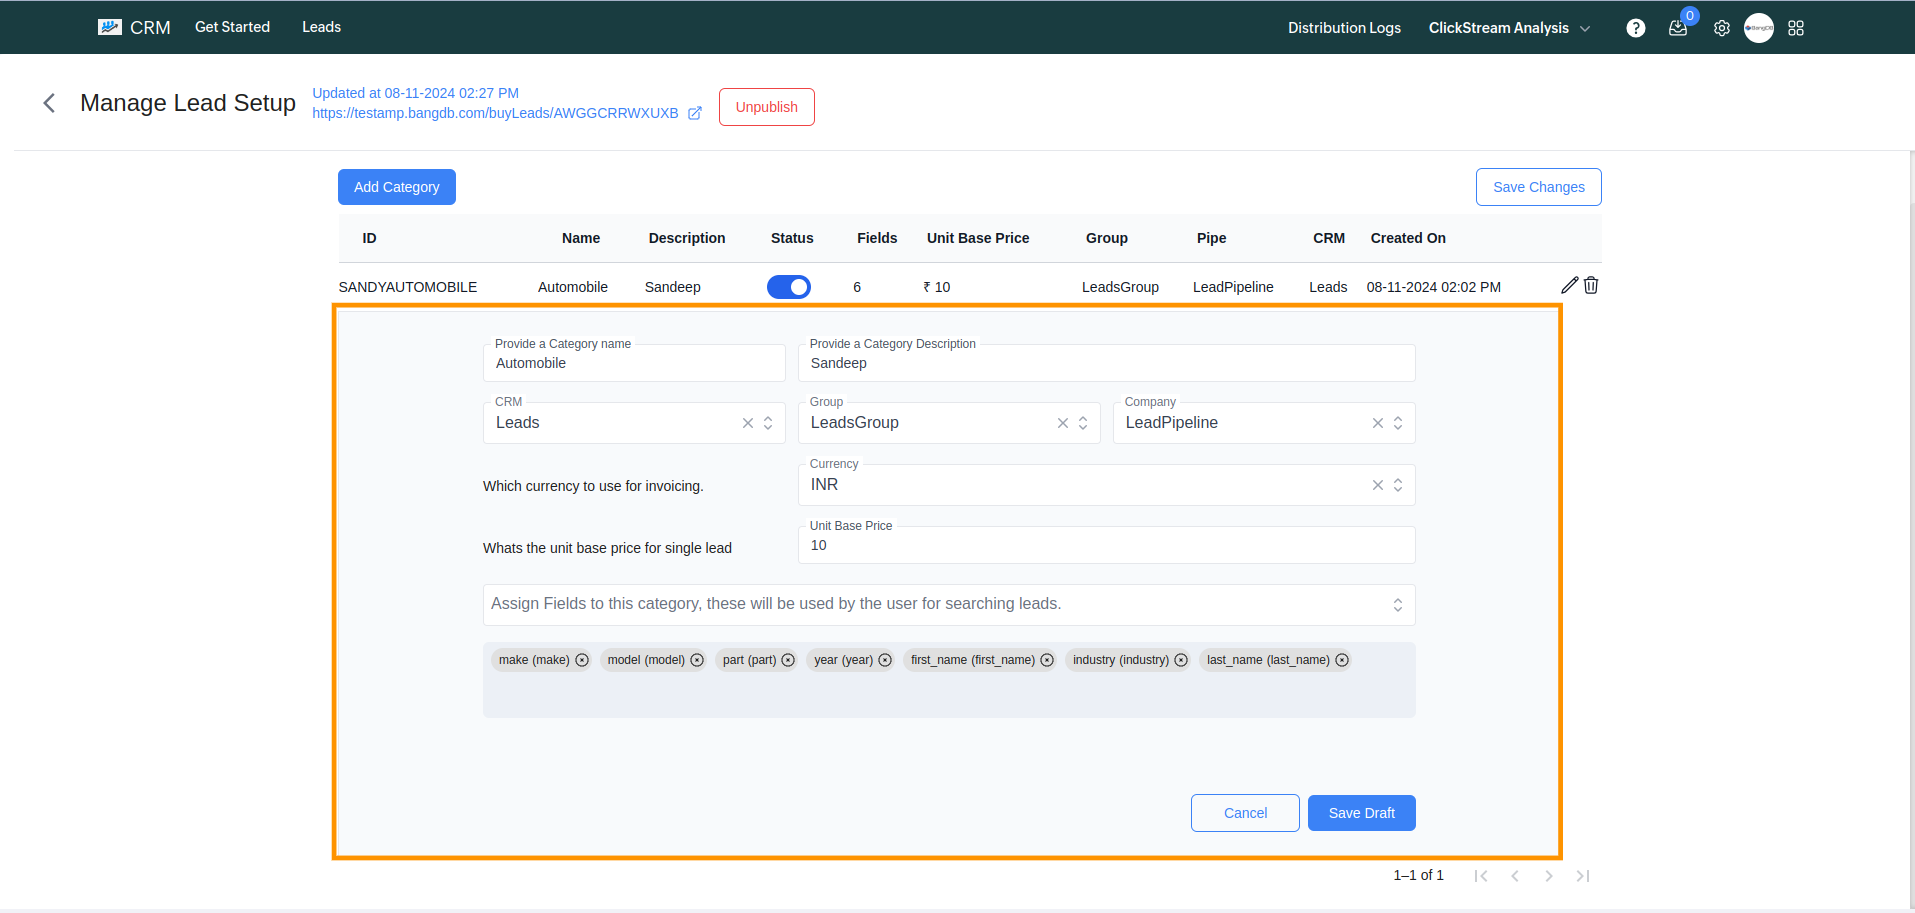Image resolution: width=1915 pixels, height=913 pixels.
Task: Click the Name column header
Action: click(x=581, y=238)
